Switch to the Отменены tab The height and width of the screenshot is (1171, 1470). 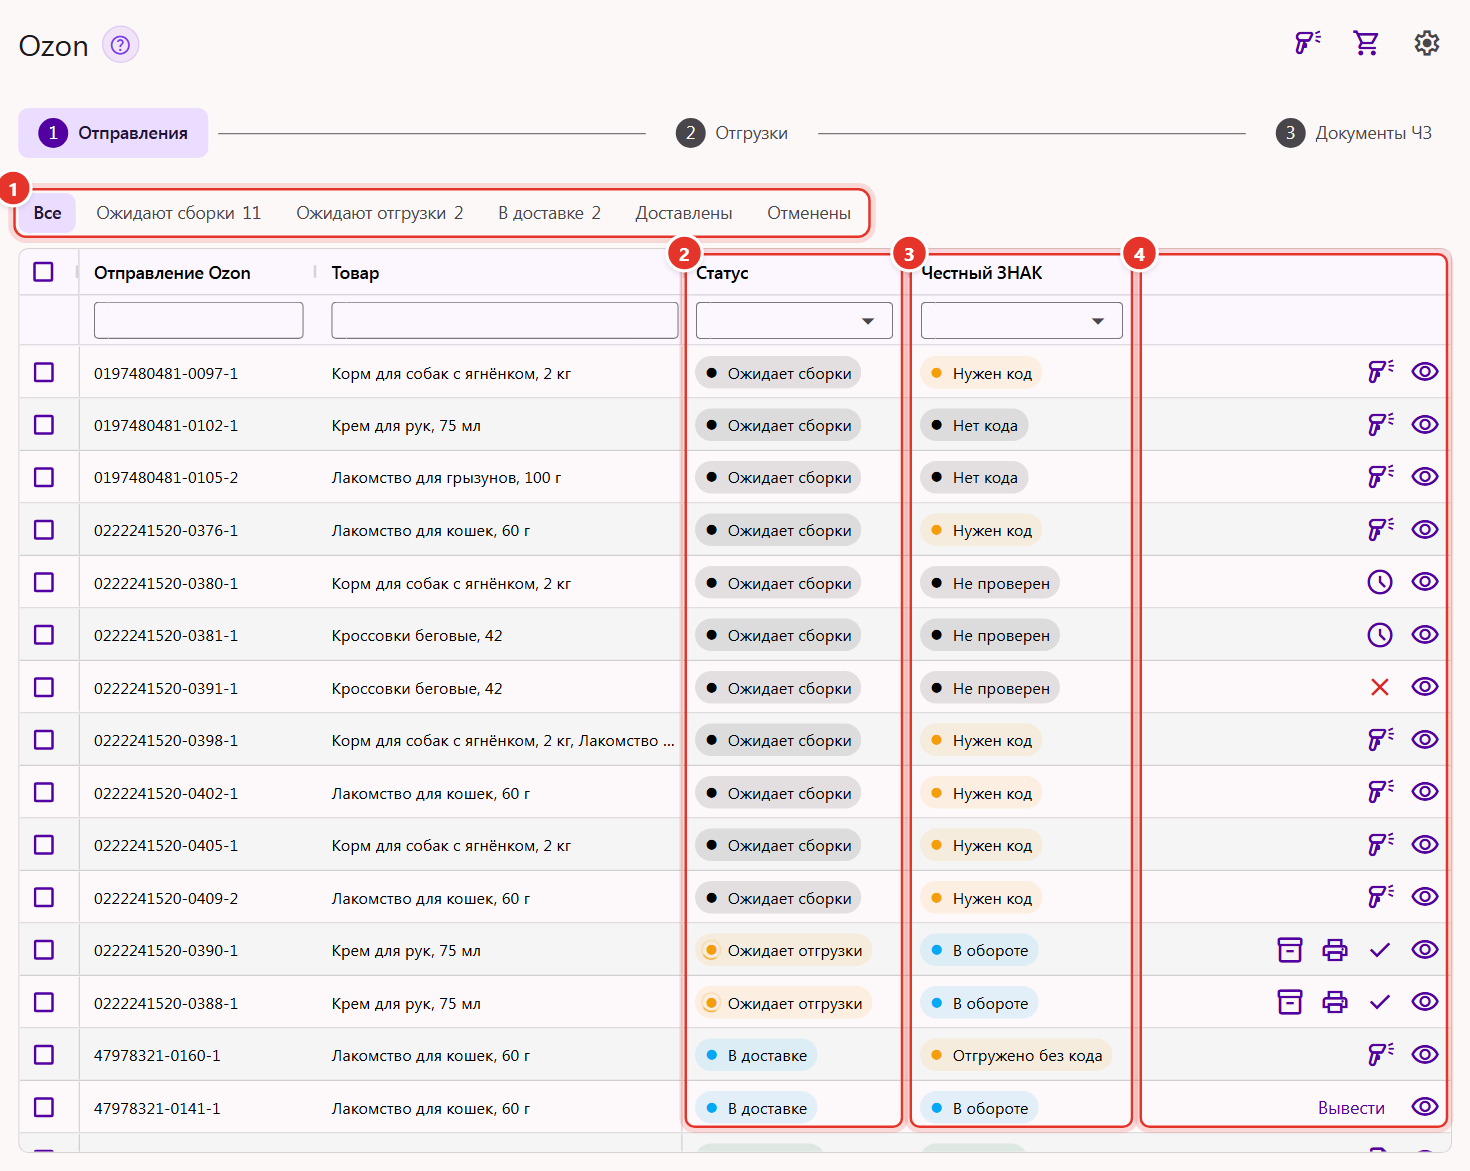point(809,213)
